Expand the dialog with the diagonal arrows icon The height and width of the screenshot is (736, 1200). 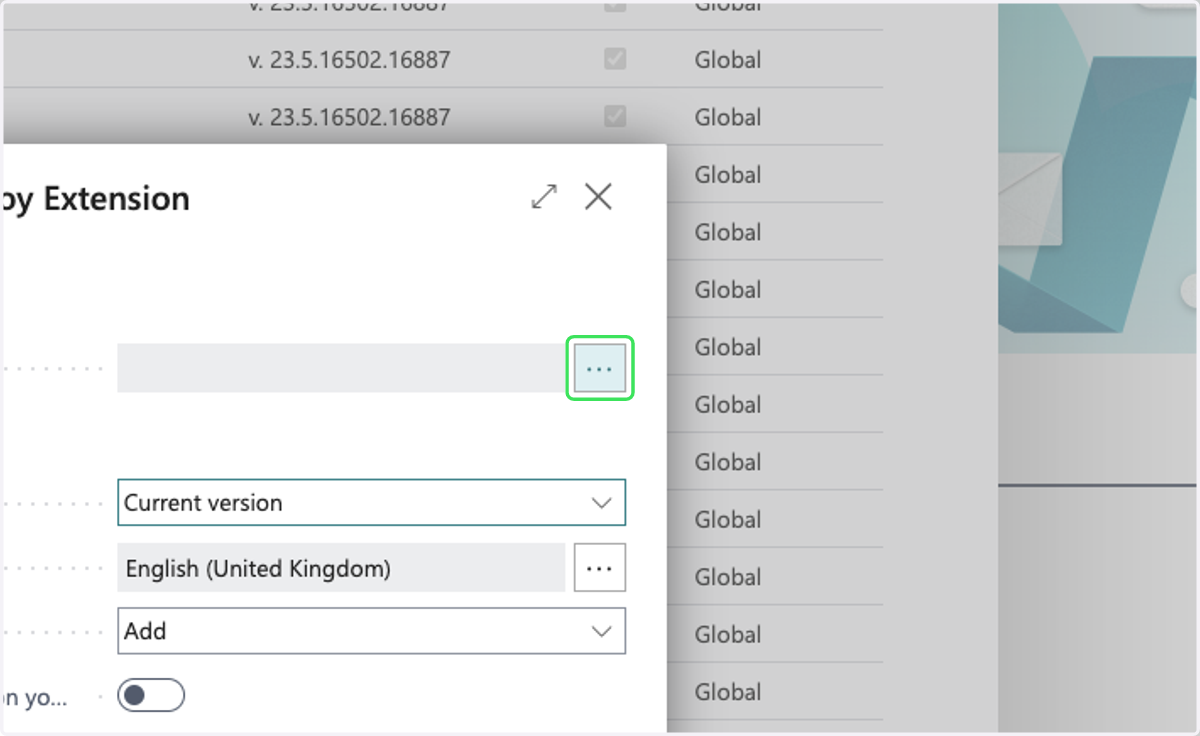pyautogui.click(x=544, y=197)
